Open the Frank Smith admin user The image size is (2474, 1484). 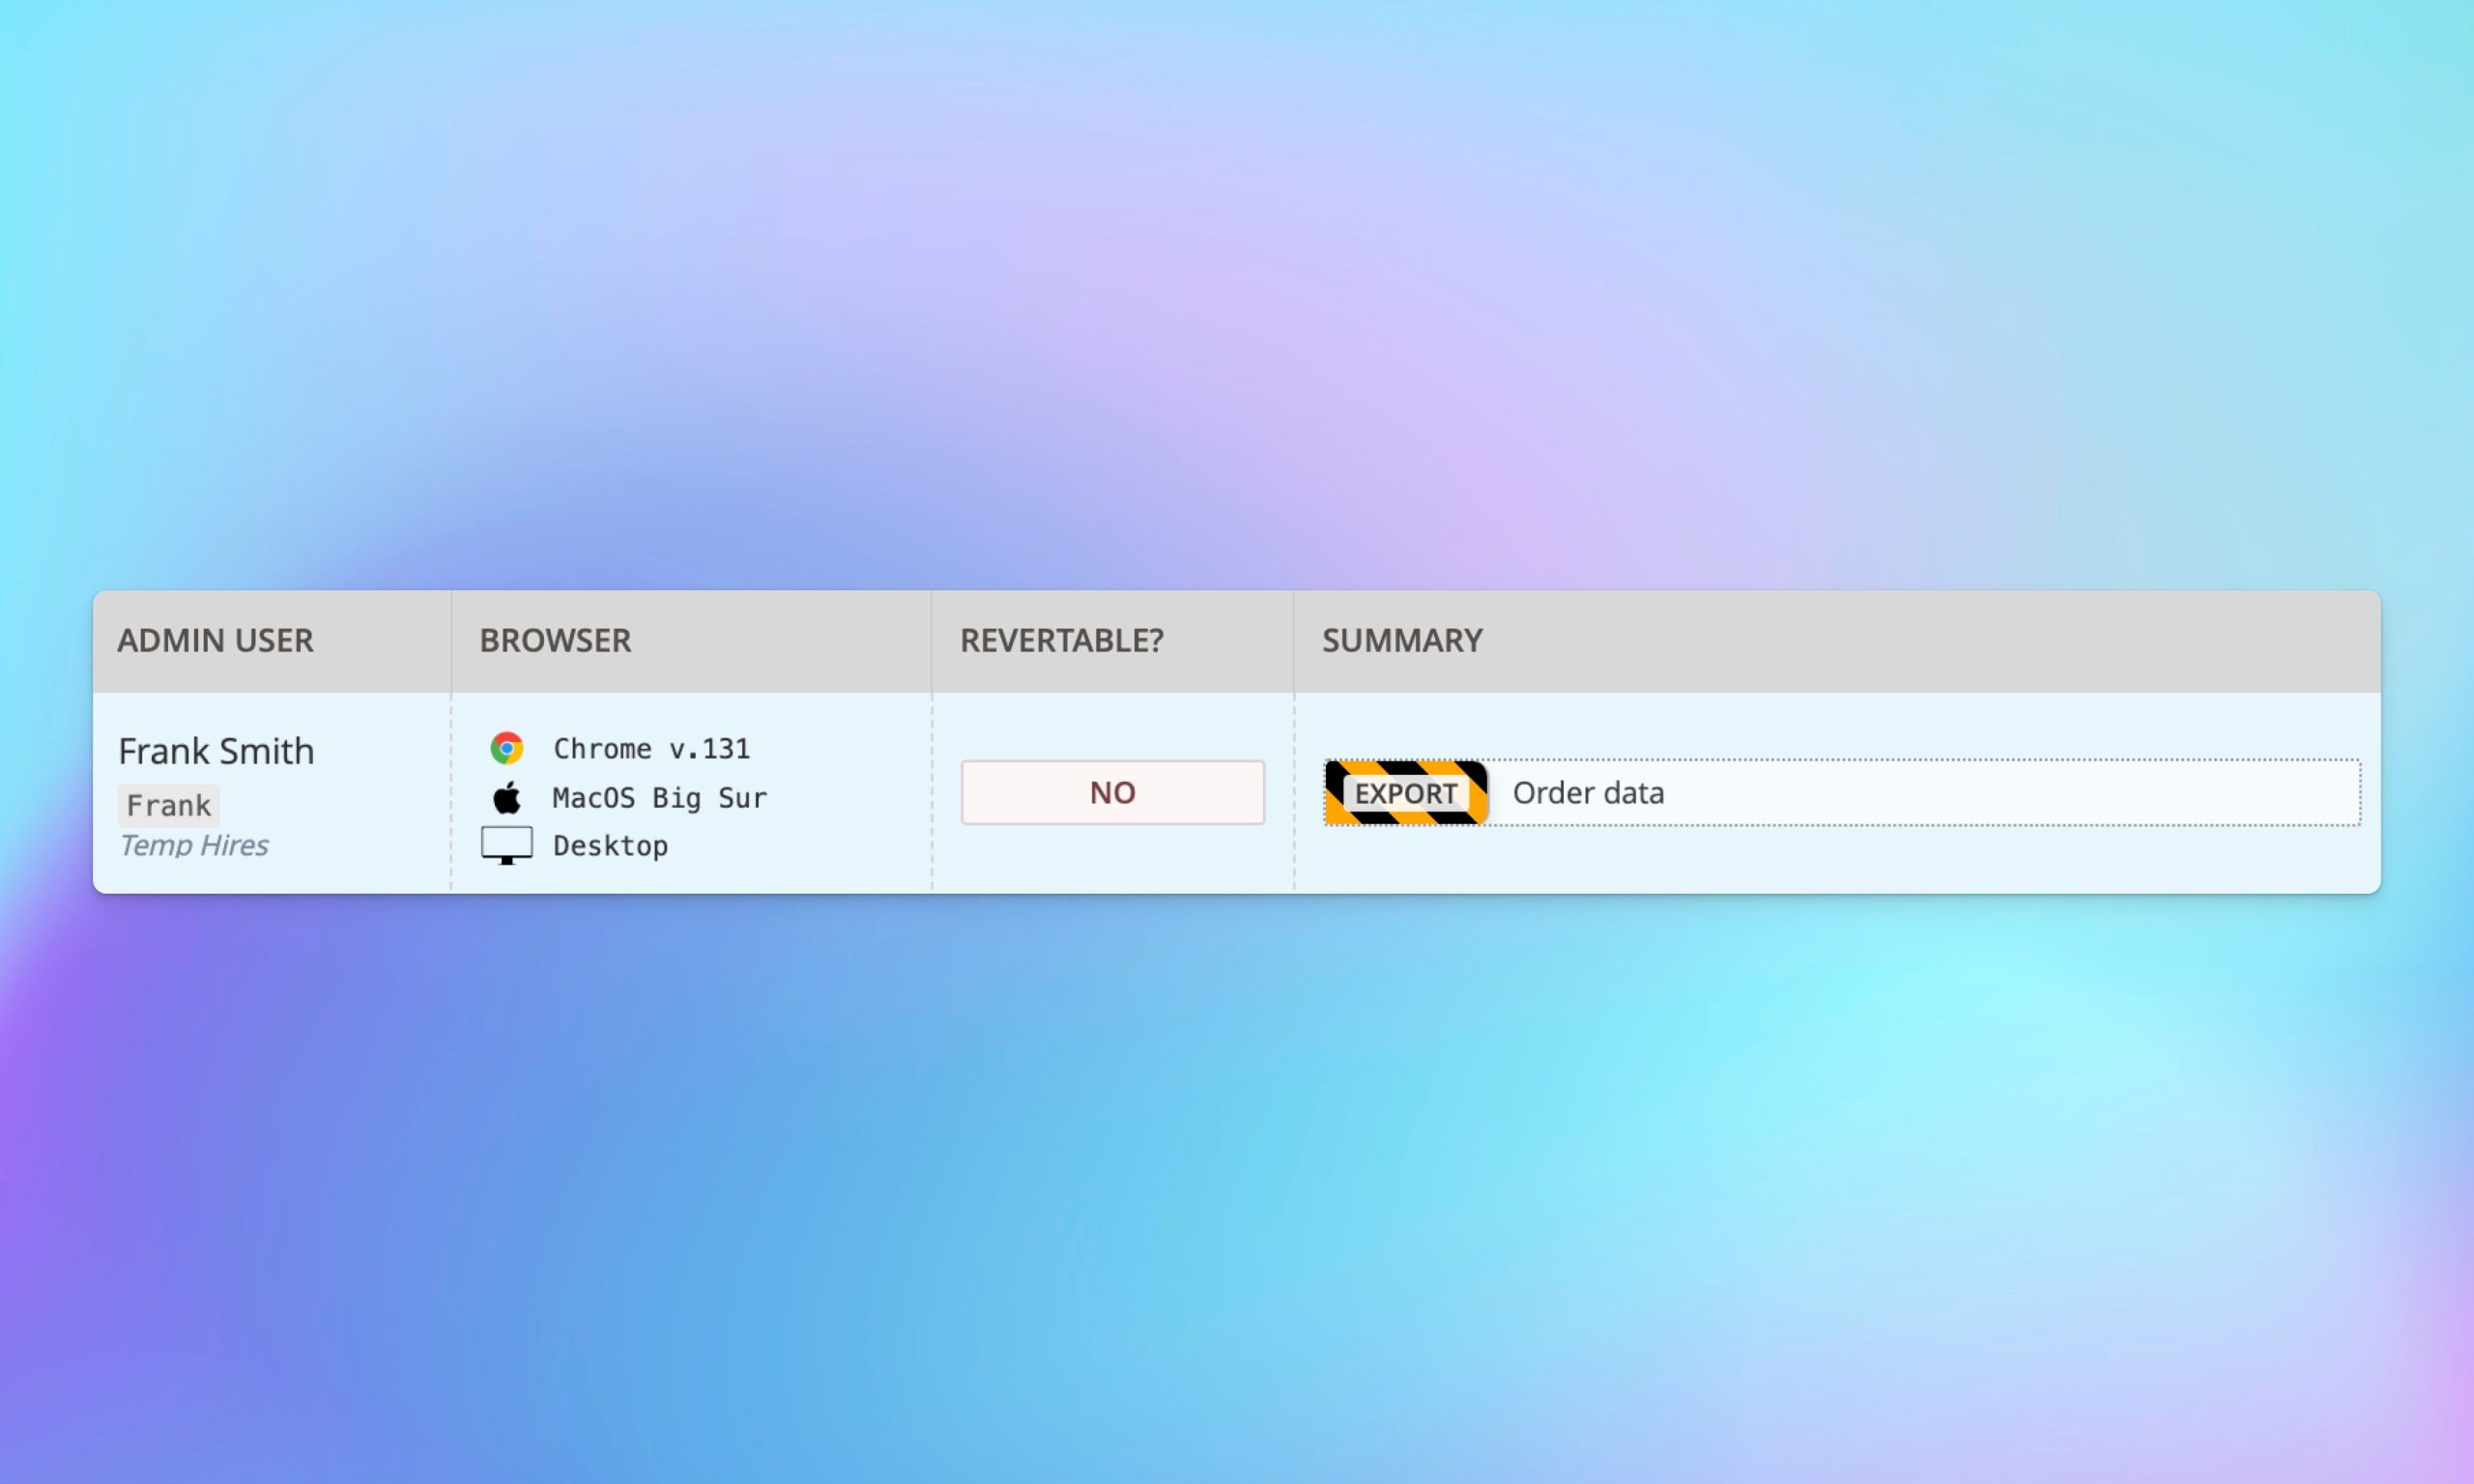coord(216,751)
